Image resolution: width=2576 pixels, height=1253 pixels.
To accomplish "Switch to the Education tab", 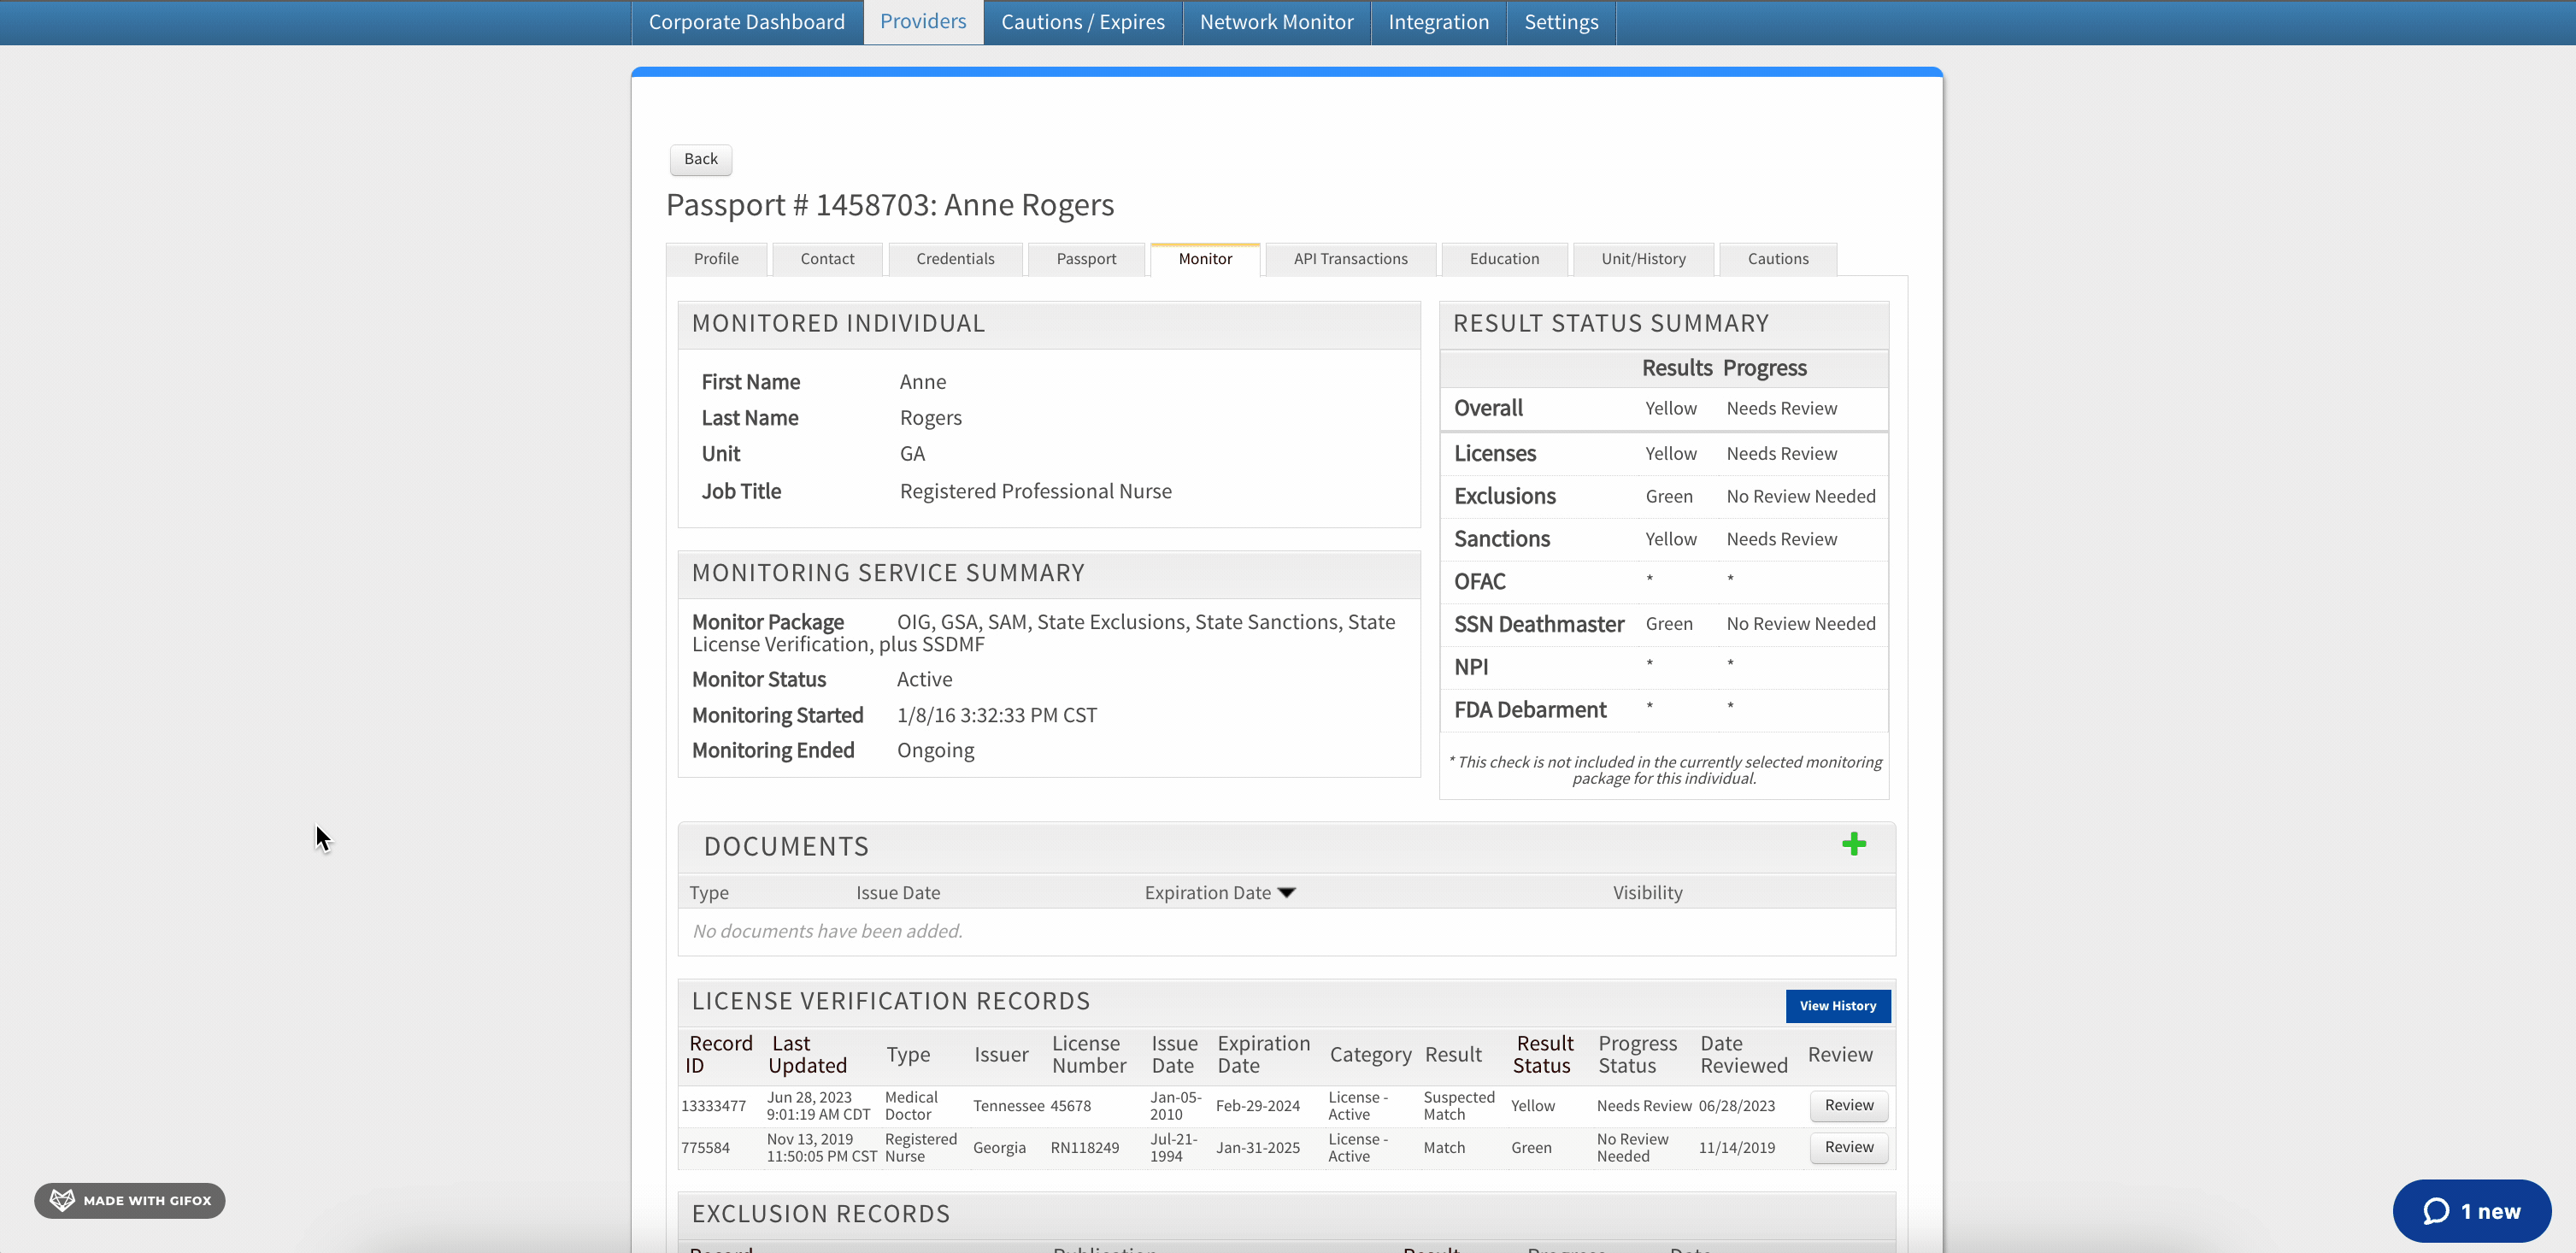I will click(x=1504, y=259).
